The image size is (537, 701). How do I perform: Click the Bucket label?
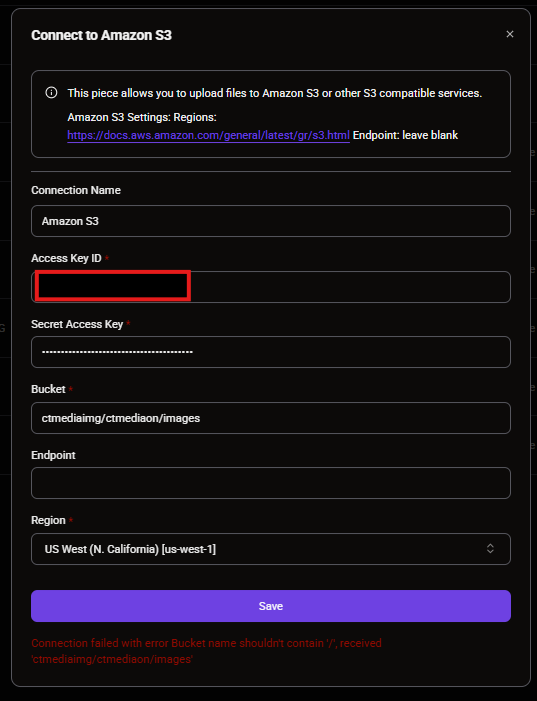click(x=48, y=389)
